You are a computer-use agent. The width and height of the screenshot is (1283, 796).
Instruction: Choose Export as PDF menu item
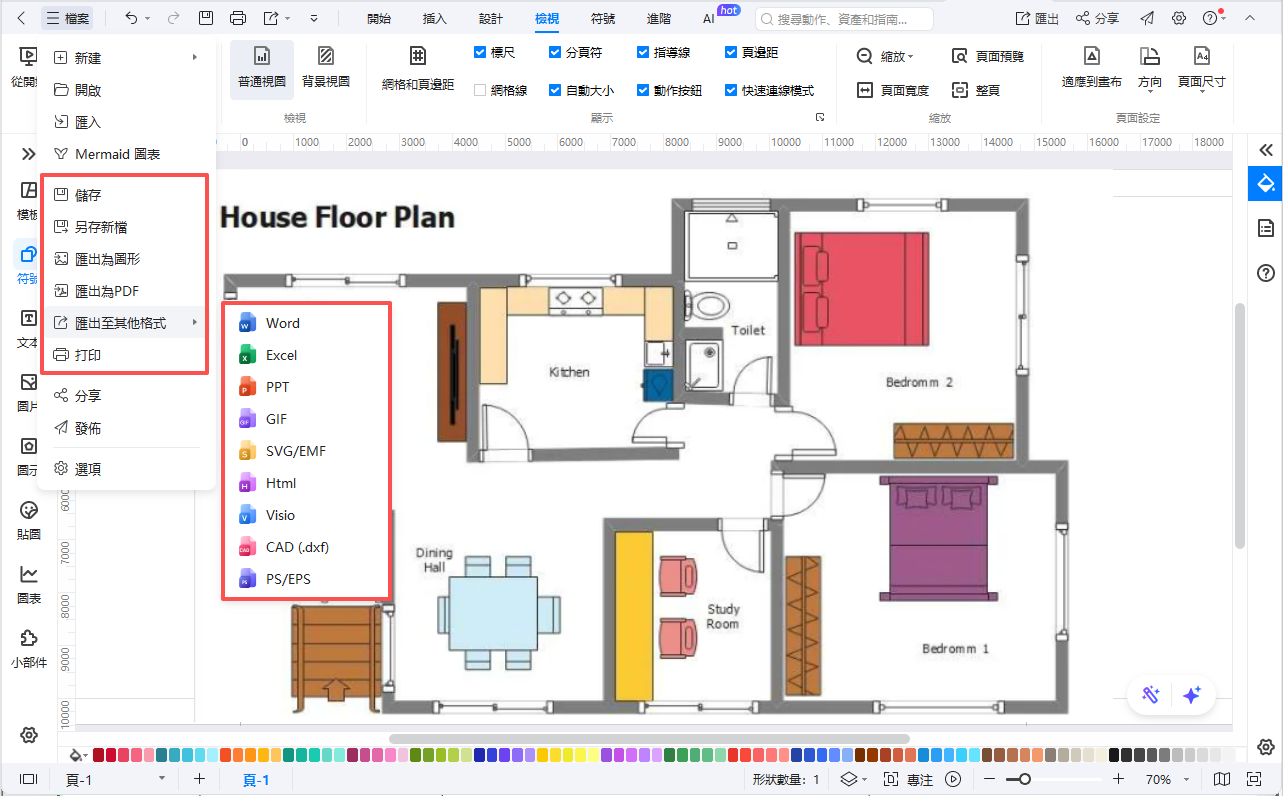[106, 291]
